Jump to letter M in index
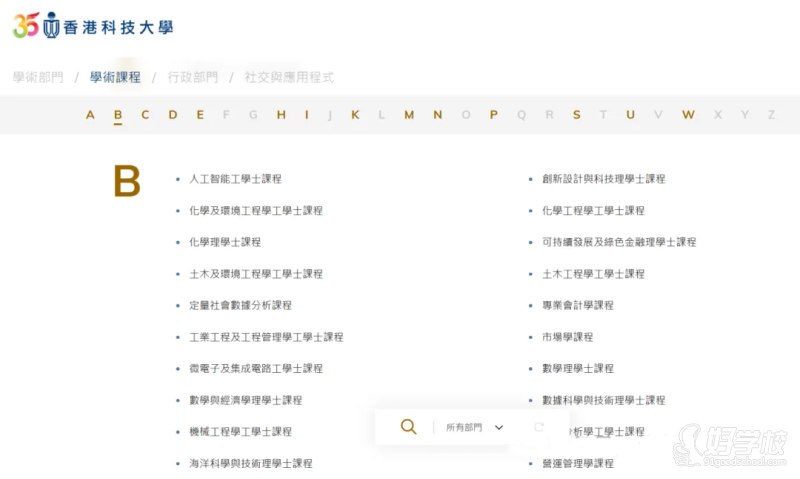The width and height of the screenshot is (800, 479). point(409,115)
